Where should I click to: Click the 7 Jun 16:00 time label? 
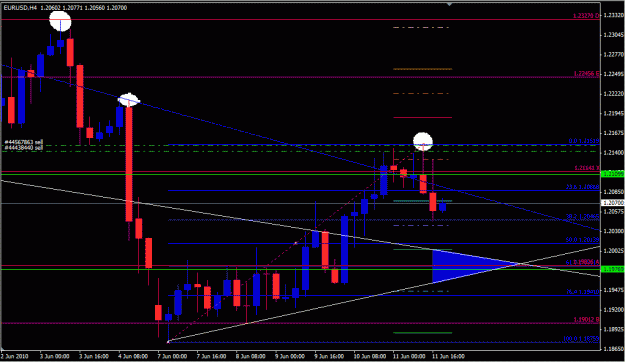click(x=211, y=356)
